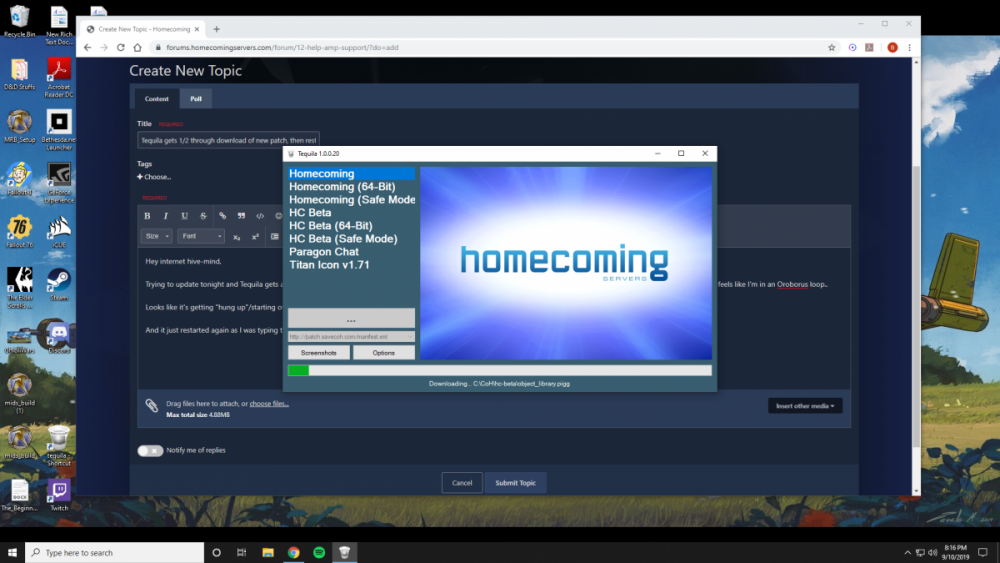Select Homecoming (64-Bit) profile
The width and height of the screenshot is (1000, 563).
tap(351, 187)
